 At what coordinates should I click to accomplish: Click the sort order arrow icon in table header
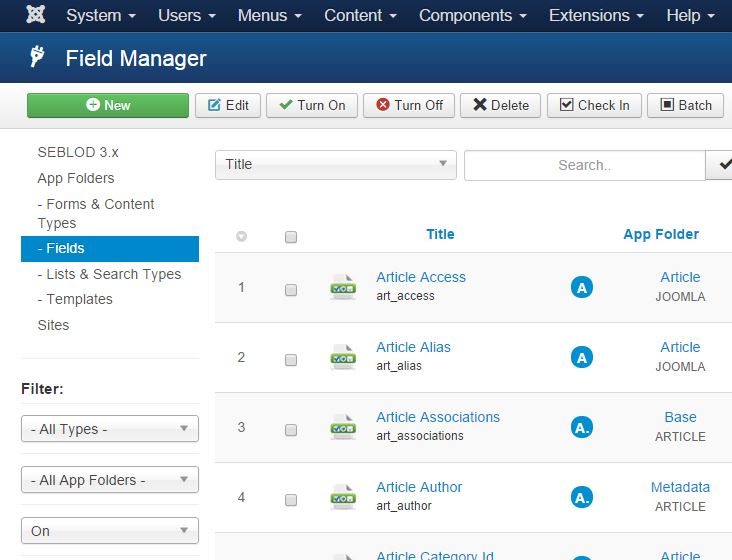[241, 237]
